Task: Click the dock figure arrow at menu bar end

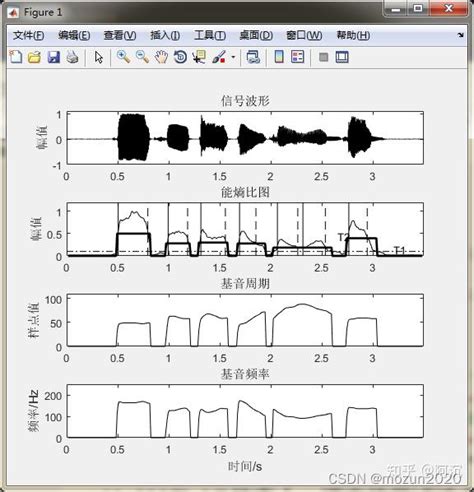Action: 461,35
